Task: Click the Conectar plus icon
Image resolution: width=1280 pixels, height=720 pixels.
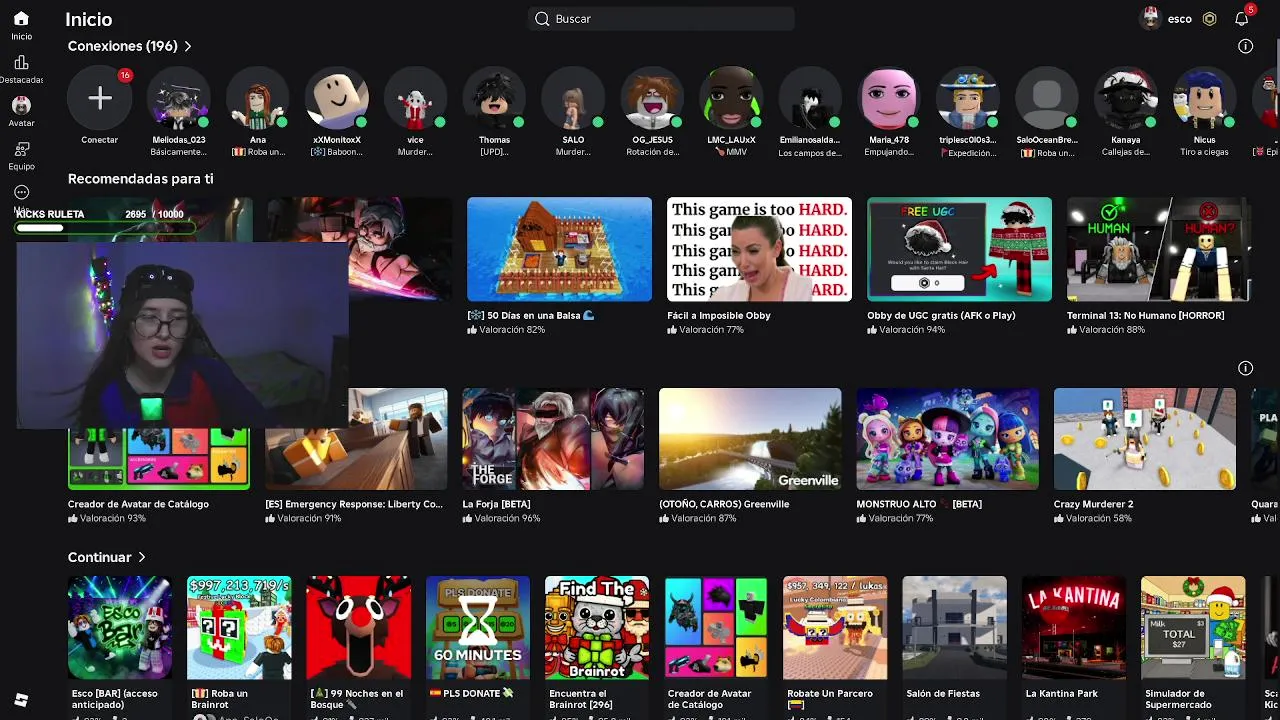Action: pyautogui.click(x=99, y=98)
